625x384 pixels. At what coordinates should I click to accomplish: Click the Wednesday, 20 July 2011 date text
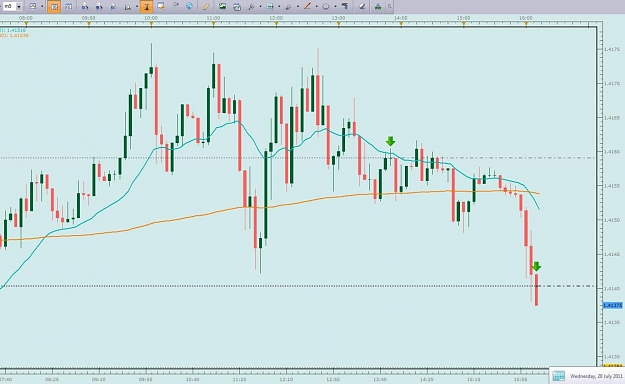596,376
